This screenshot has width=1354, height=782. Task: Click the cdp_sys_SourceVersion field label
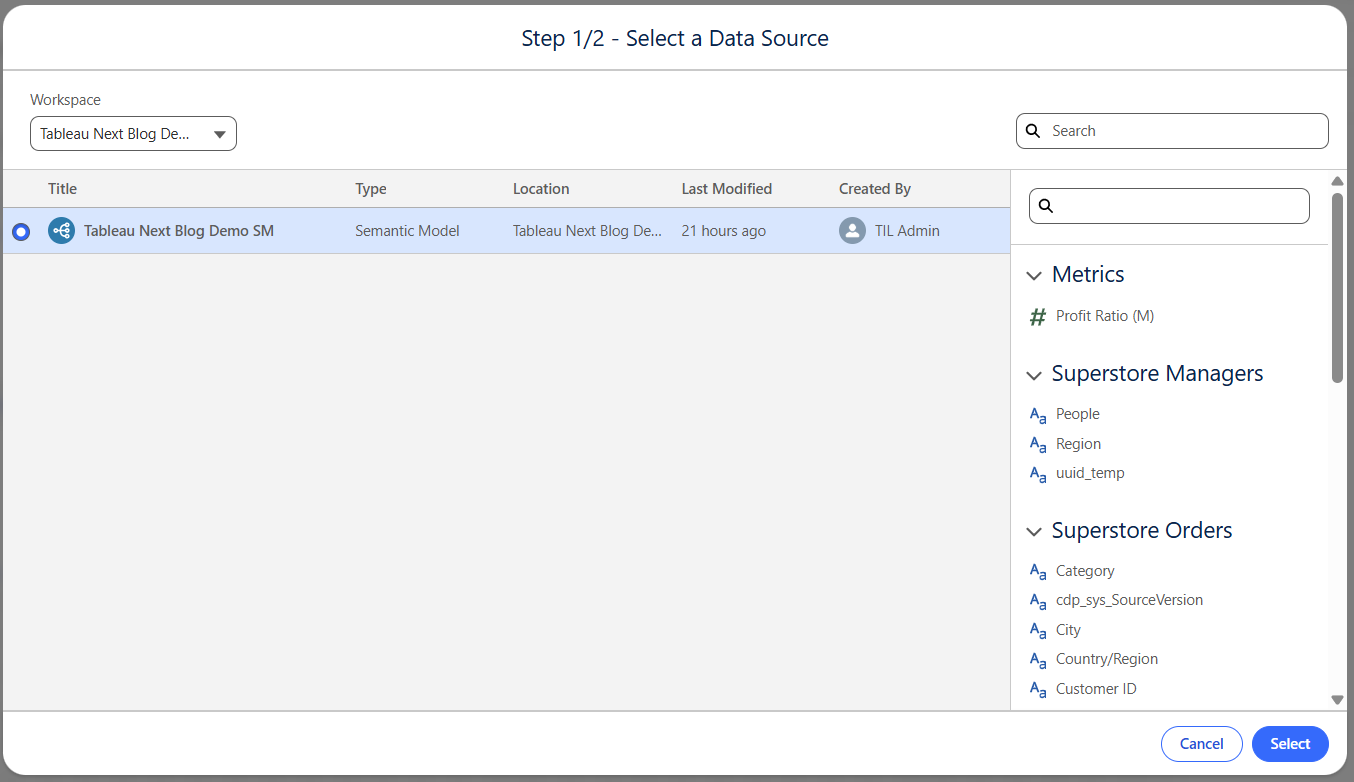(1130, 600)
